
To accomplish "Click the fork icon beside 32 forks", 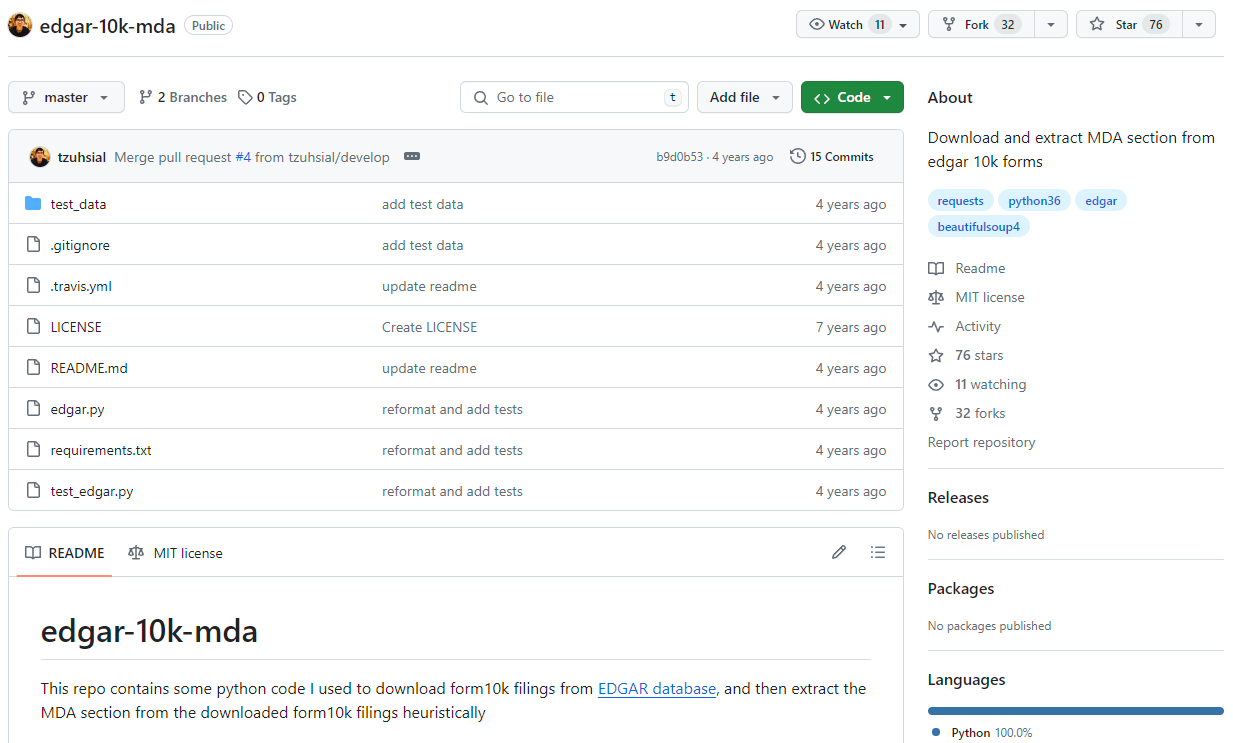I will pyautogui.click(x=936, y=413).
